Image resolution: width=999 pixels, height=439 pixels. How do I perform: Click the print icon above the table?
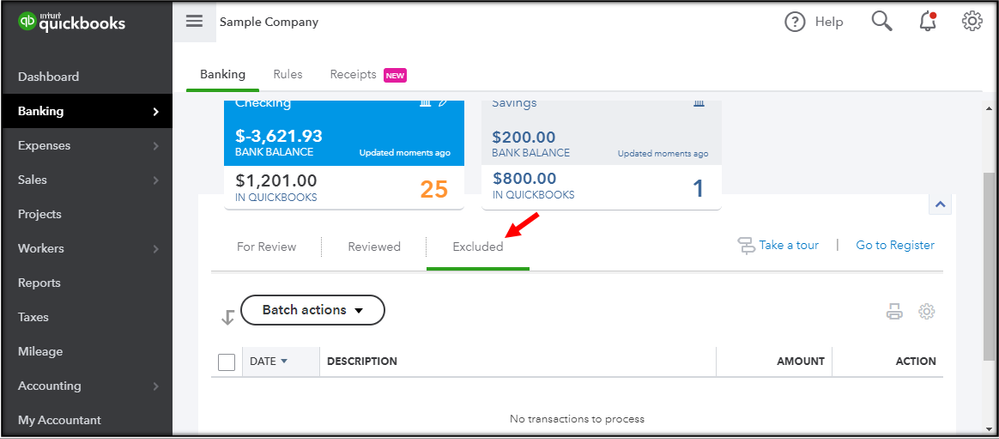pyautogui.click(x=894, y=312)
